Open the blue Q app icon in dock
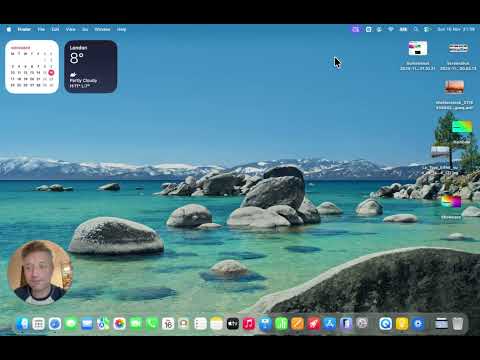The image size is (480, 360). click(386, 324)
